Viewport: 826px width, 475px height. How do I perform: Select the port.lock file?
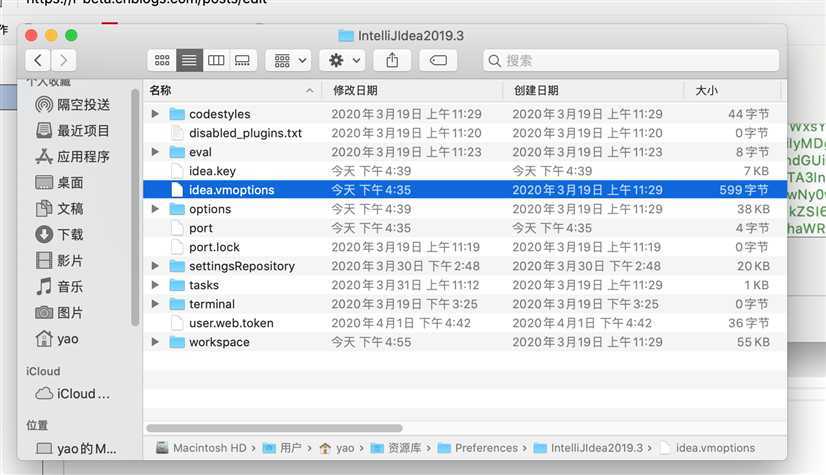465,247
